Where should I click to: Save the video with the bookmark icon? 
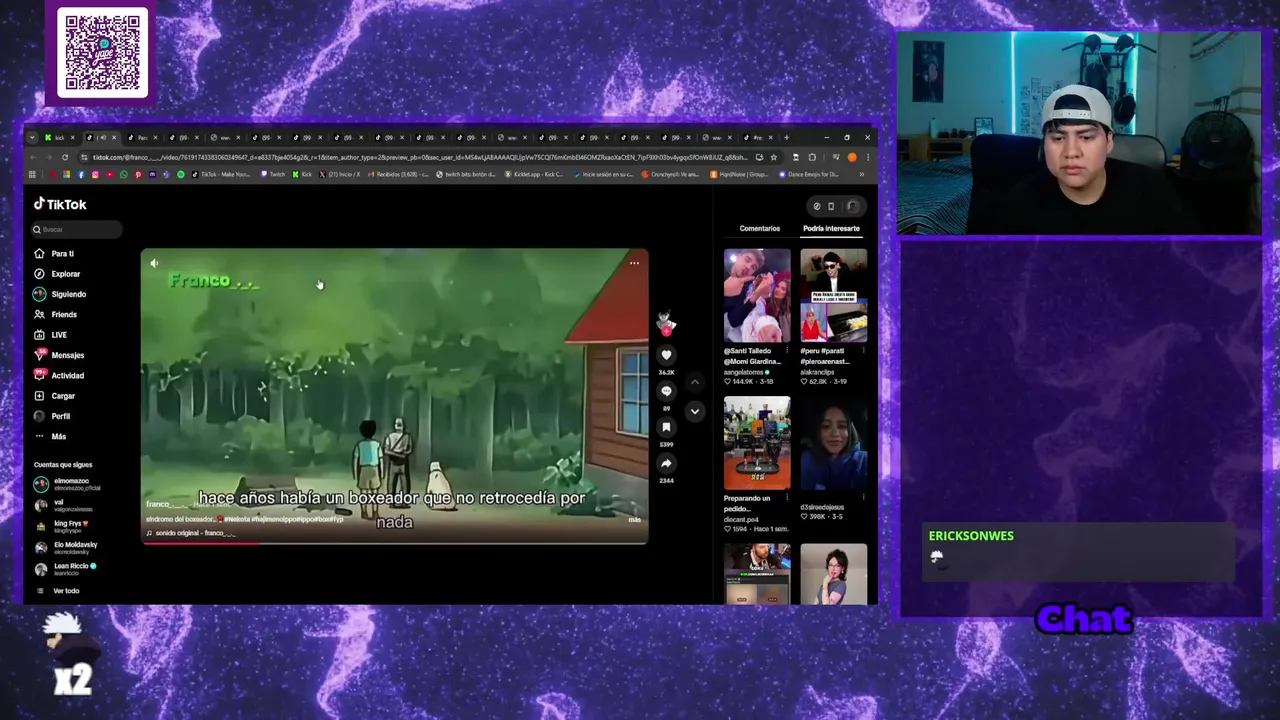click(x=666, y=427)
